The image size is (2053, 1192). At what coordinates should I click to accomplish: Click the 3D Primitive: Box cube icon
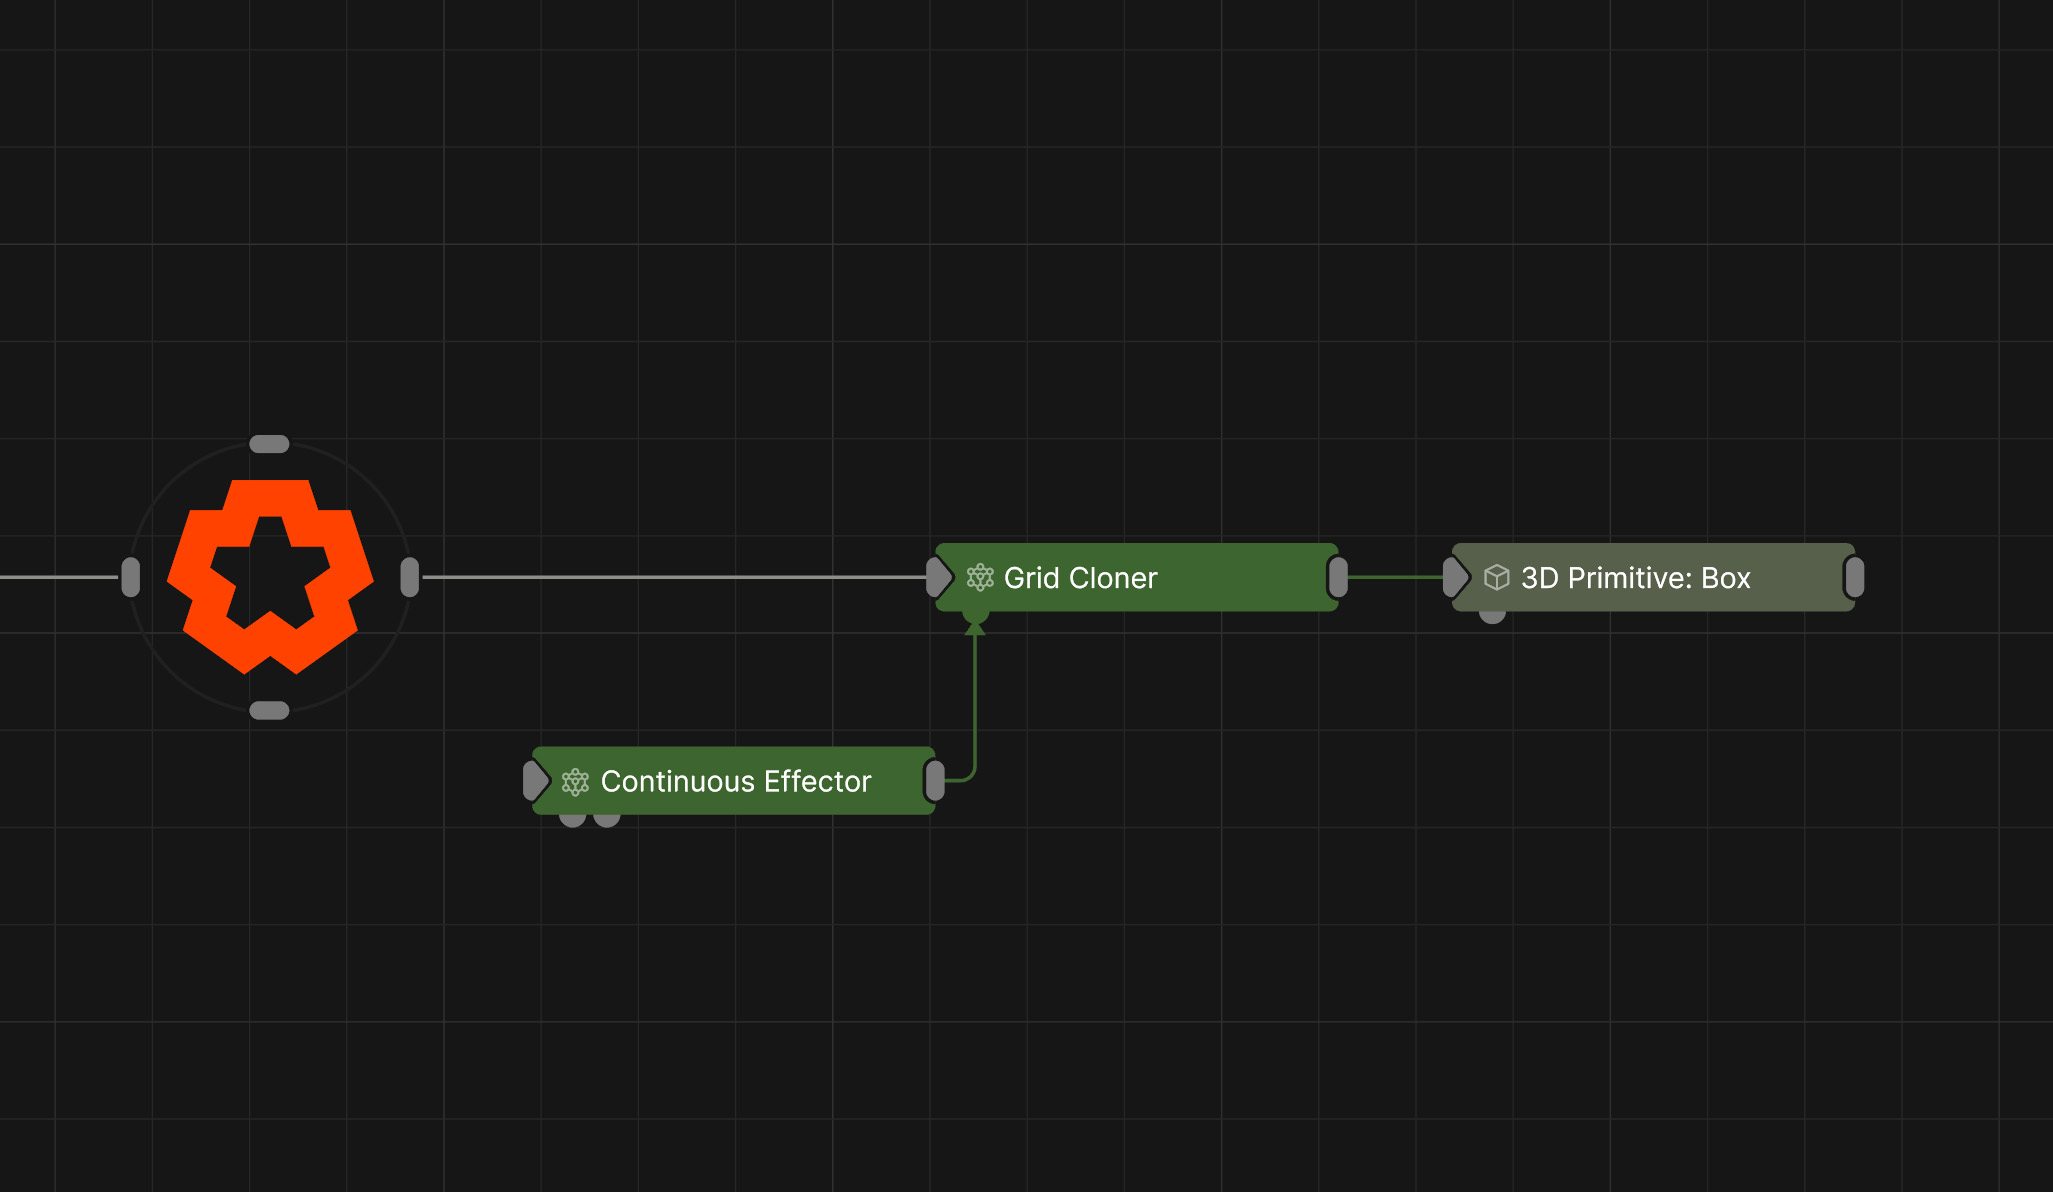point(1496,578)
